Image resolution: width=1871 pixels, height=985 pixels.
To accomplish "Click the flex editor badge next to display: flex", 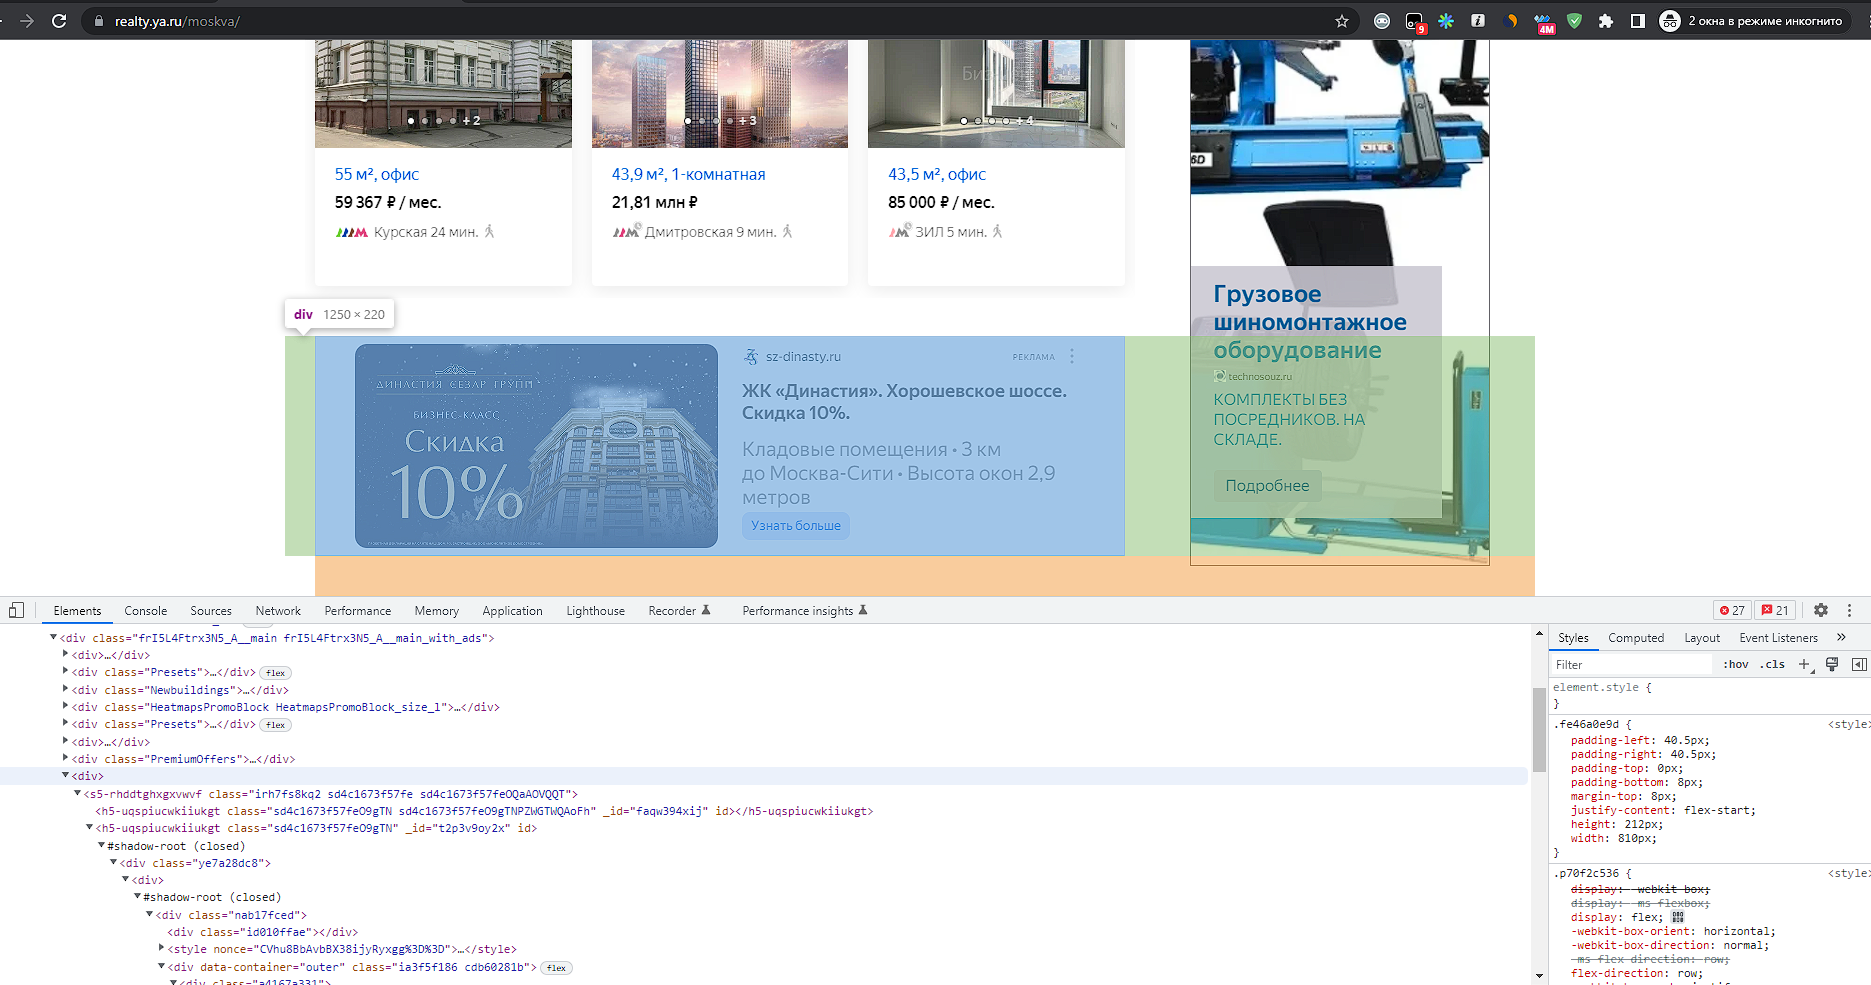I will click(x=1677, y=917).
